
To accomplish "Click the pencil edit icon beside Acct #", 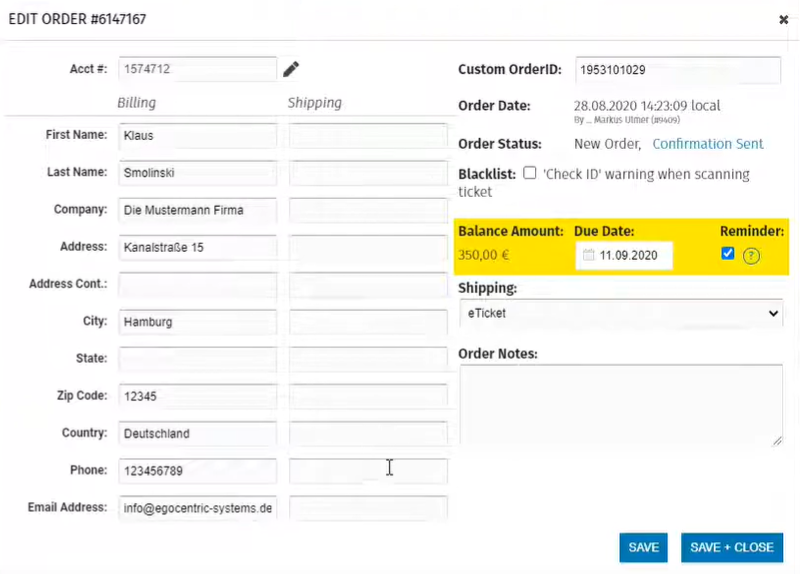I will point(291,69).
